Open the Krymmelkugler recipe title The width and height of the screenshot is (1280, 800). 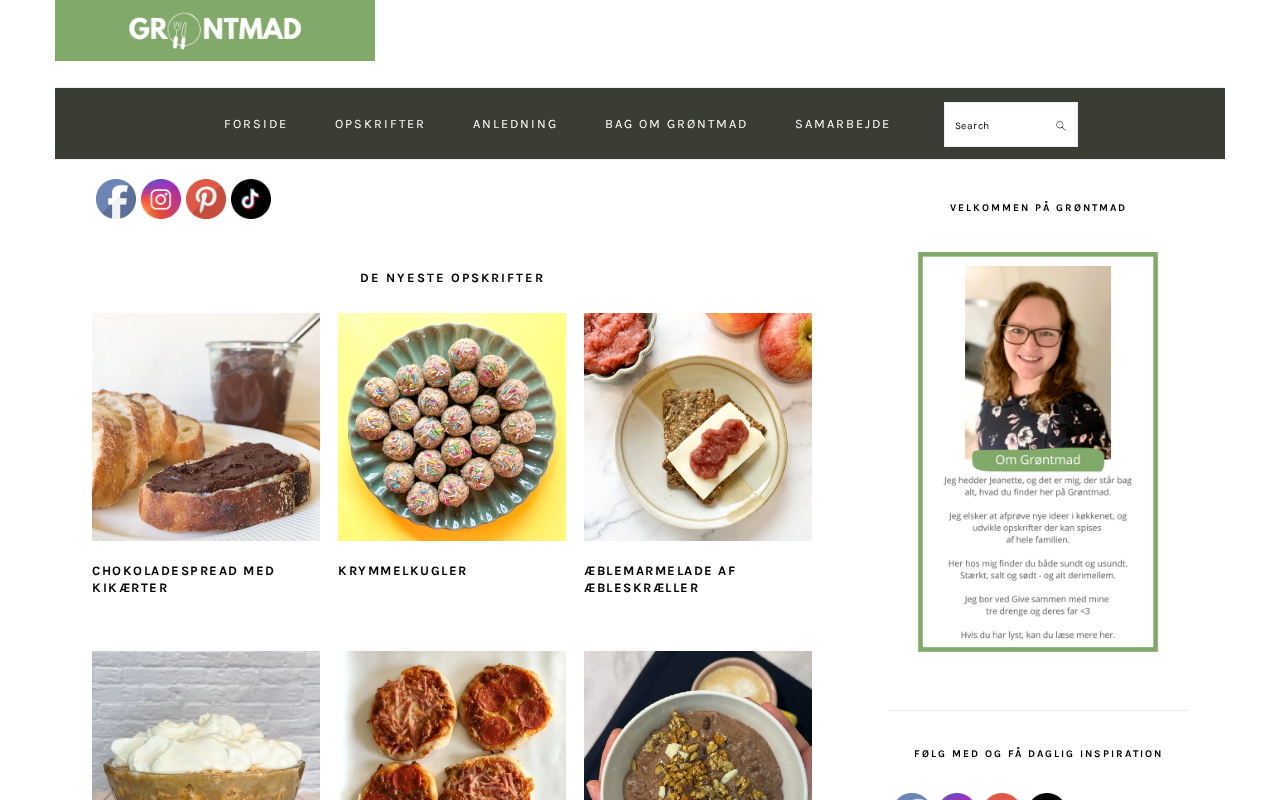pos(403,571)
